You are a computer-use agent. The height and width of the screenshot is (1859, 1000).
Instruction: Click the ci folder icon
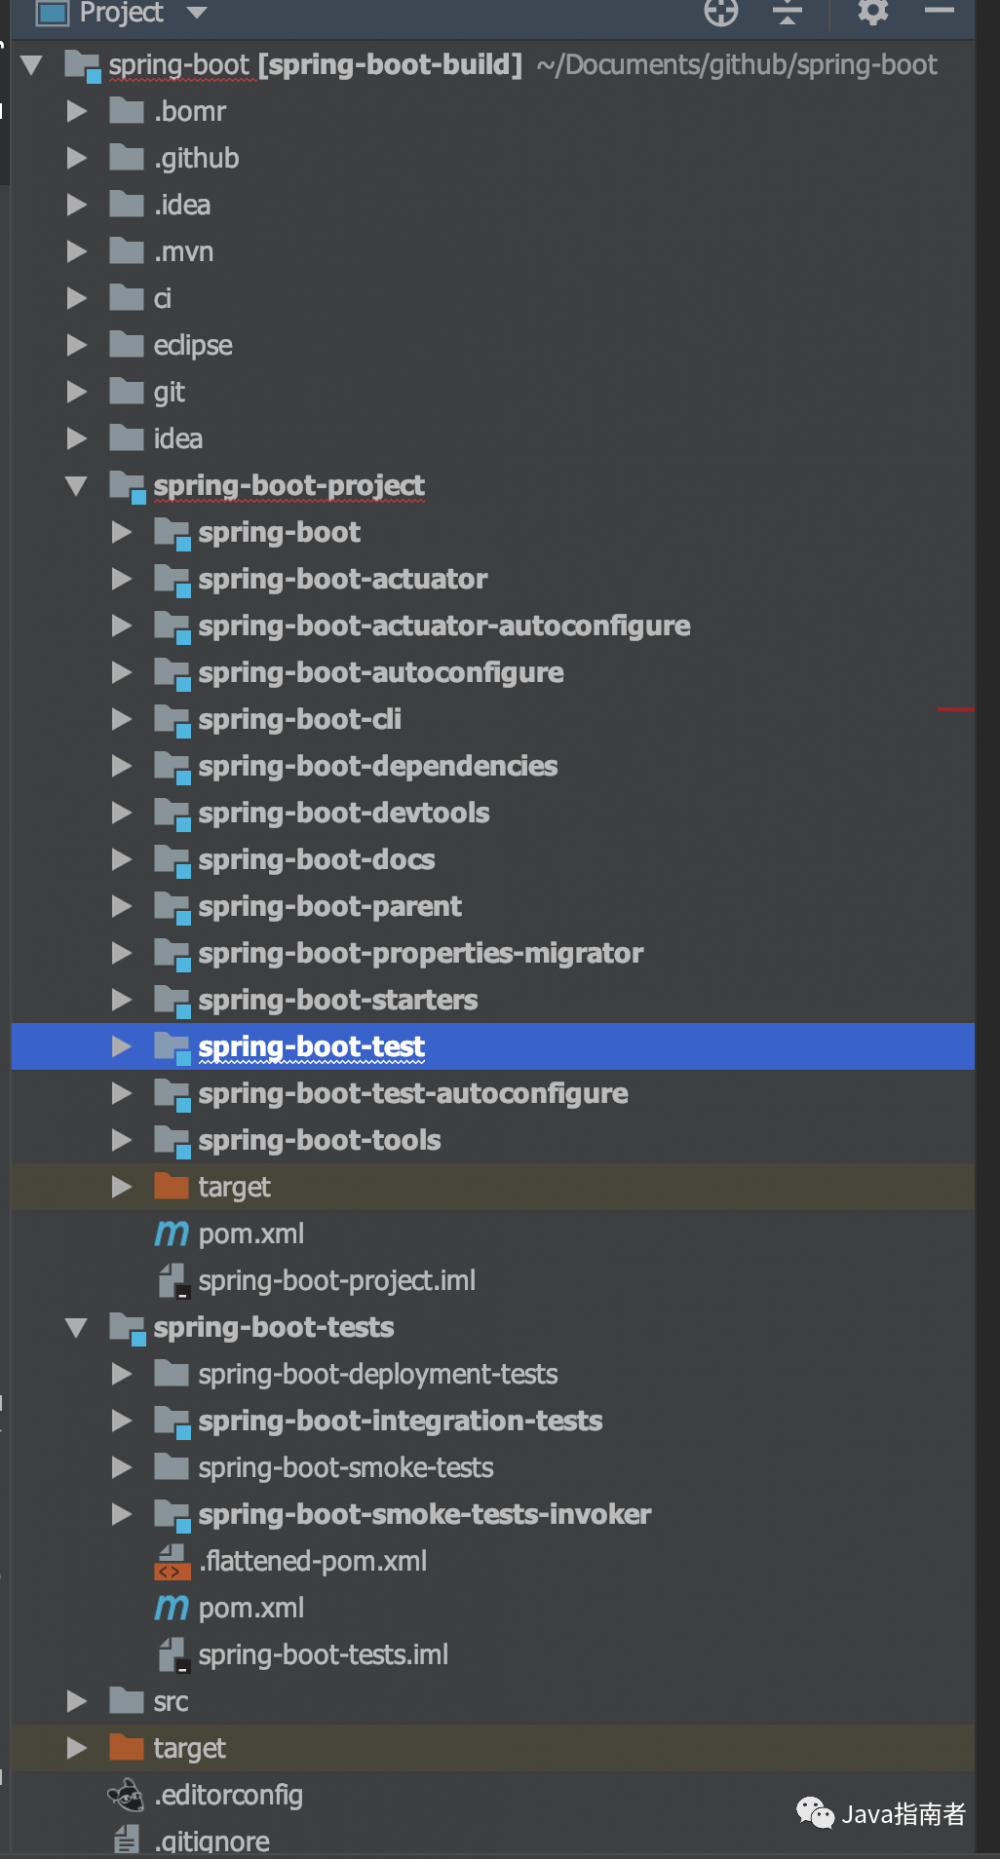tap(126, 297)
